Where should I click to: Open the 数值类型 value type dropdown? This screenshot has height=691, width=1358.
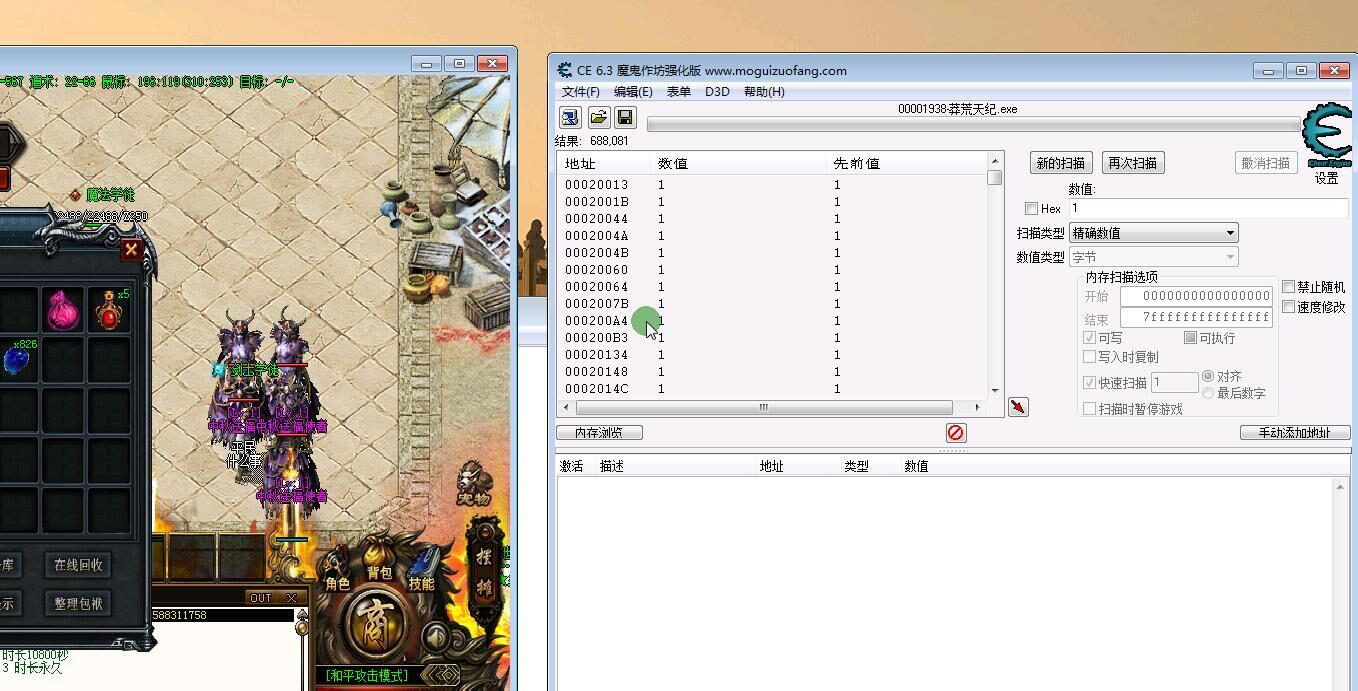coord(1154,257)
